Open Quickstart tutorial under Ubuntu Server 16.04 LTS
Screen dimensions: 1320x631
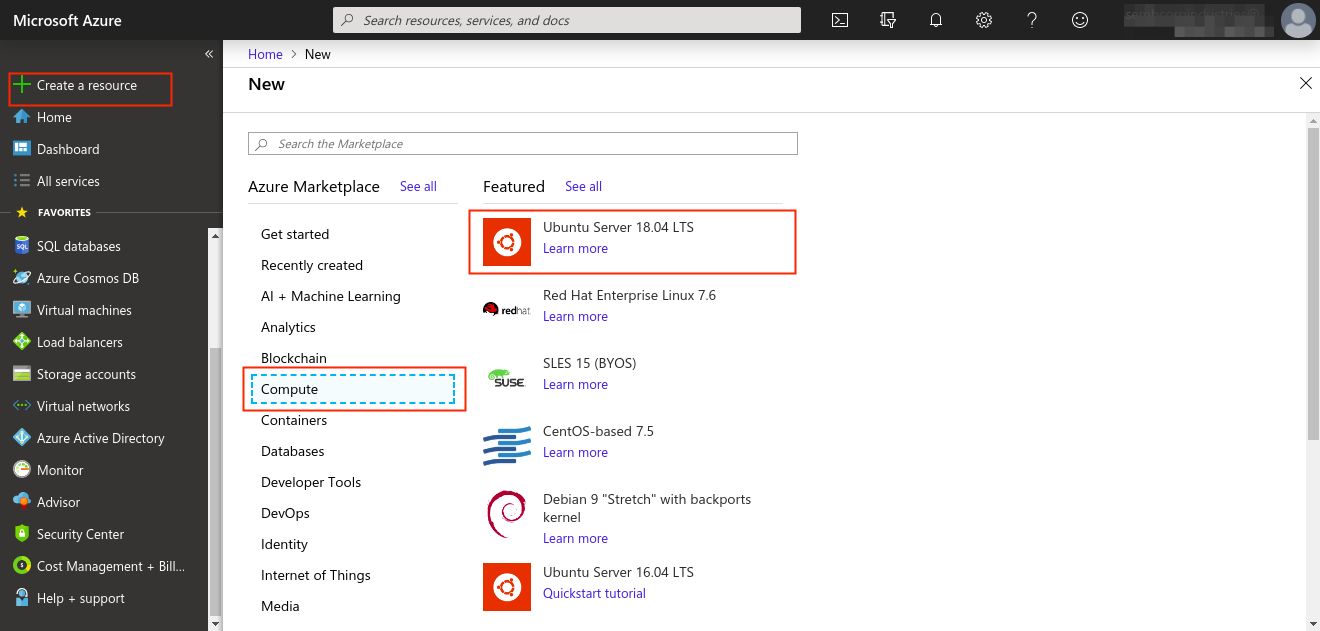[594, 593]
